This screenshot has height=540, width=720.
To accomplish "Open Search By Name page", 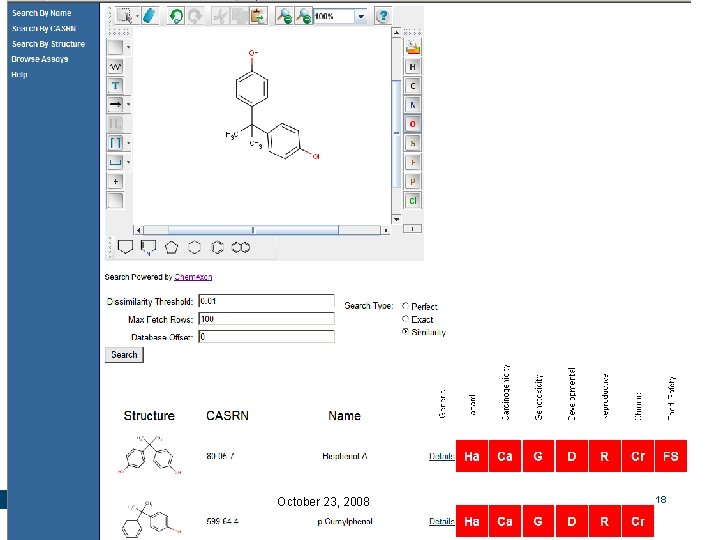I will click(42, 13).
